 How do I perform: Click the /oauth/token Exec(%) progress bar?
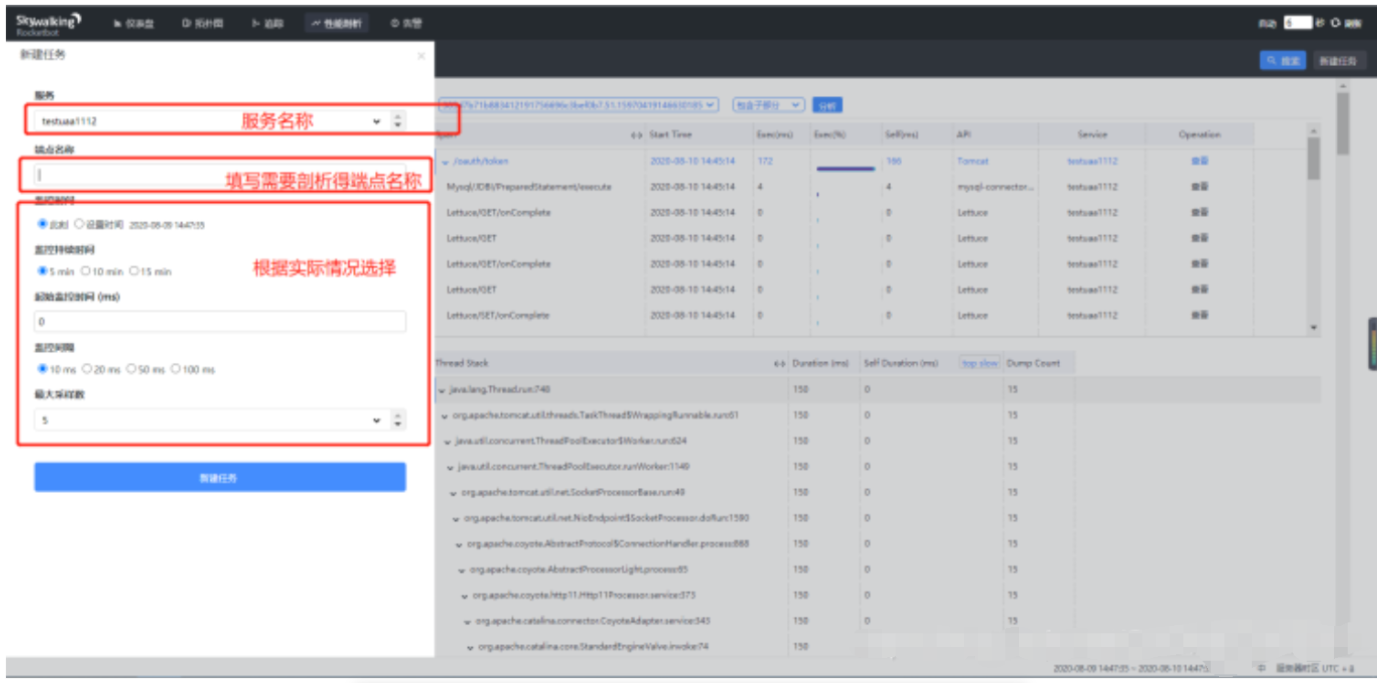click(845, 168)
